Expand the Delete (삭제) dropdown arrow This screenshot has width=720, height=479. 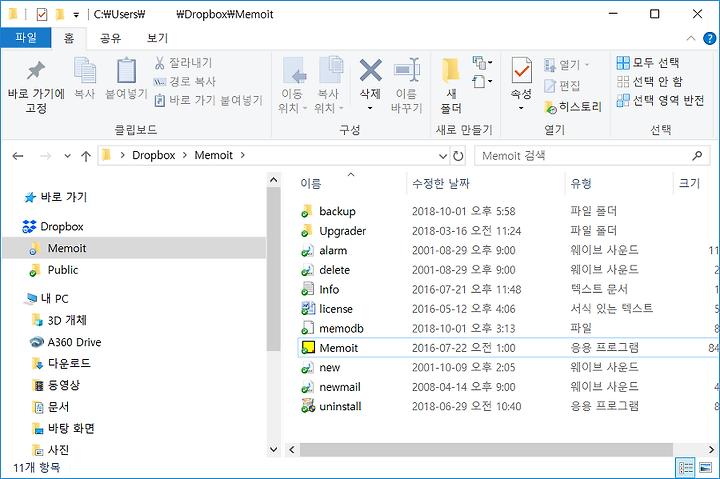pyautogui.click(x=370, y=108)
